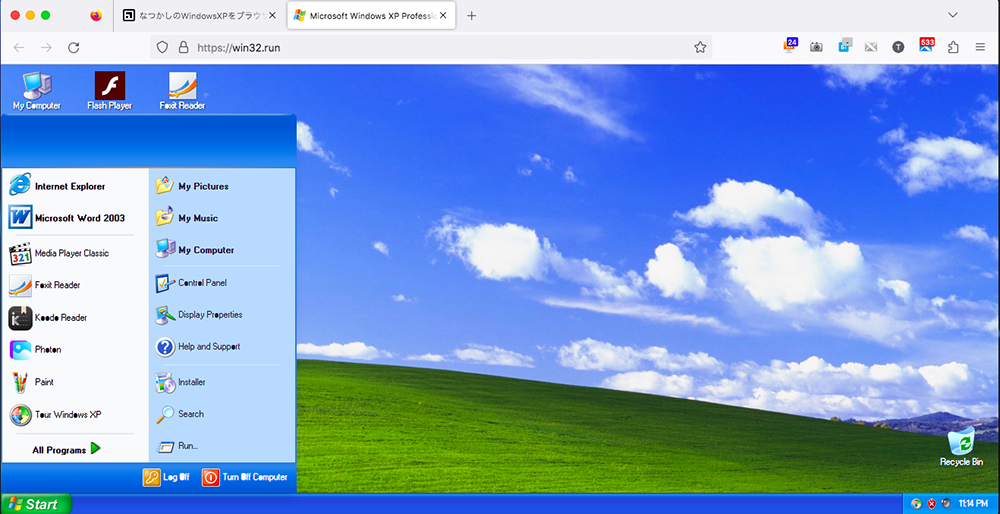Screen dimensions: 1000x514
Task: Switch to the Japanese WindowsXP browser tab
Action: point(199,16)
